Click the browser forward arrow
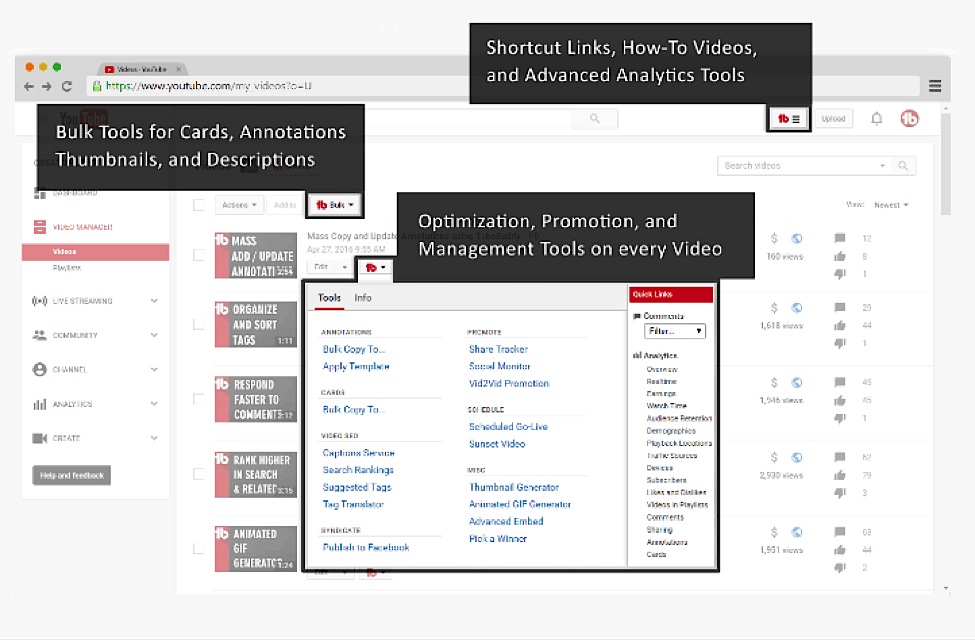 pos(47,86)
